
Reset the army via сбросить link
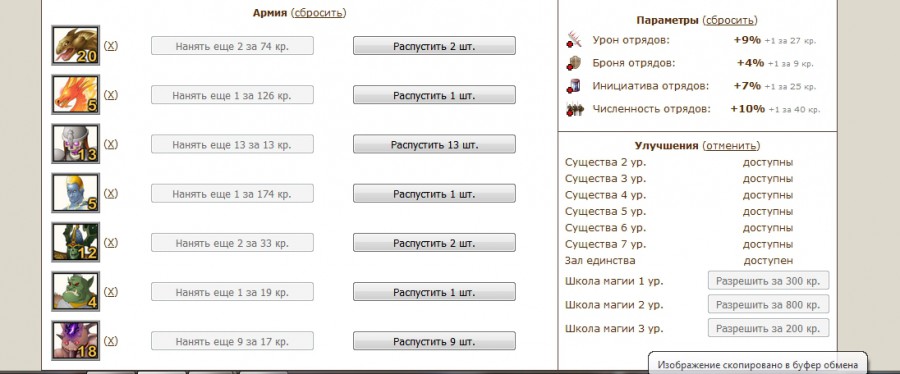click(x=319, y=13)
